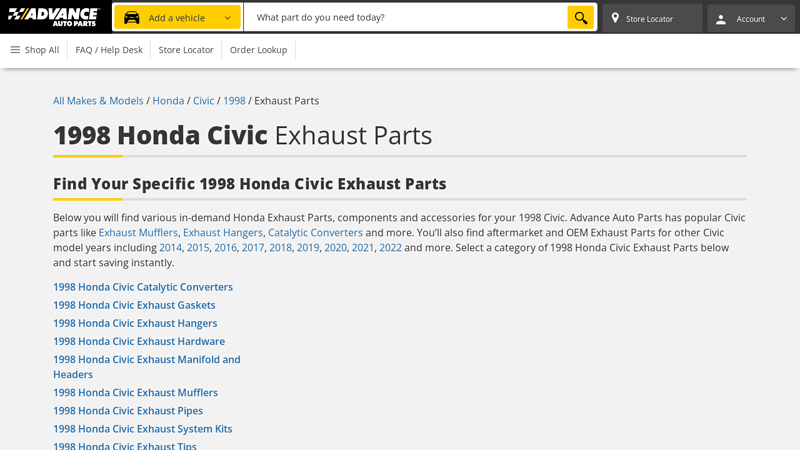Focus the part search input field

(405, 17)
